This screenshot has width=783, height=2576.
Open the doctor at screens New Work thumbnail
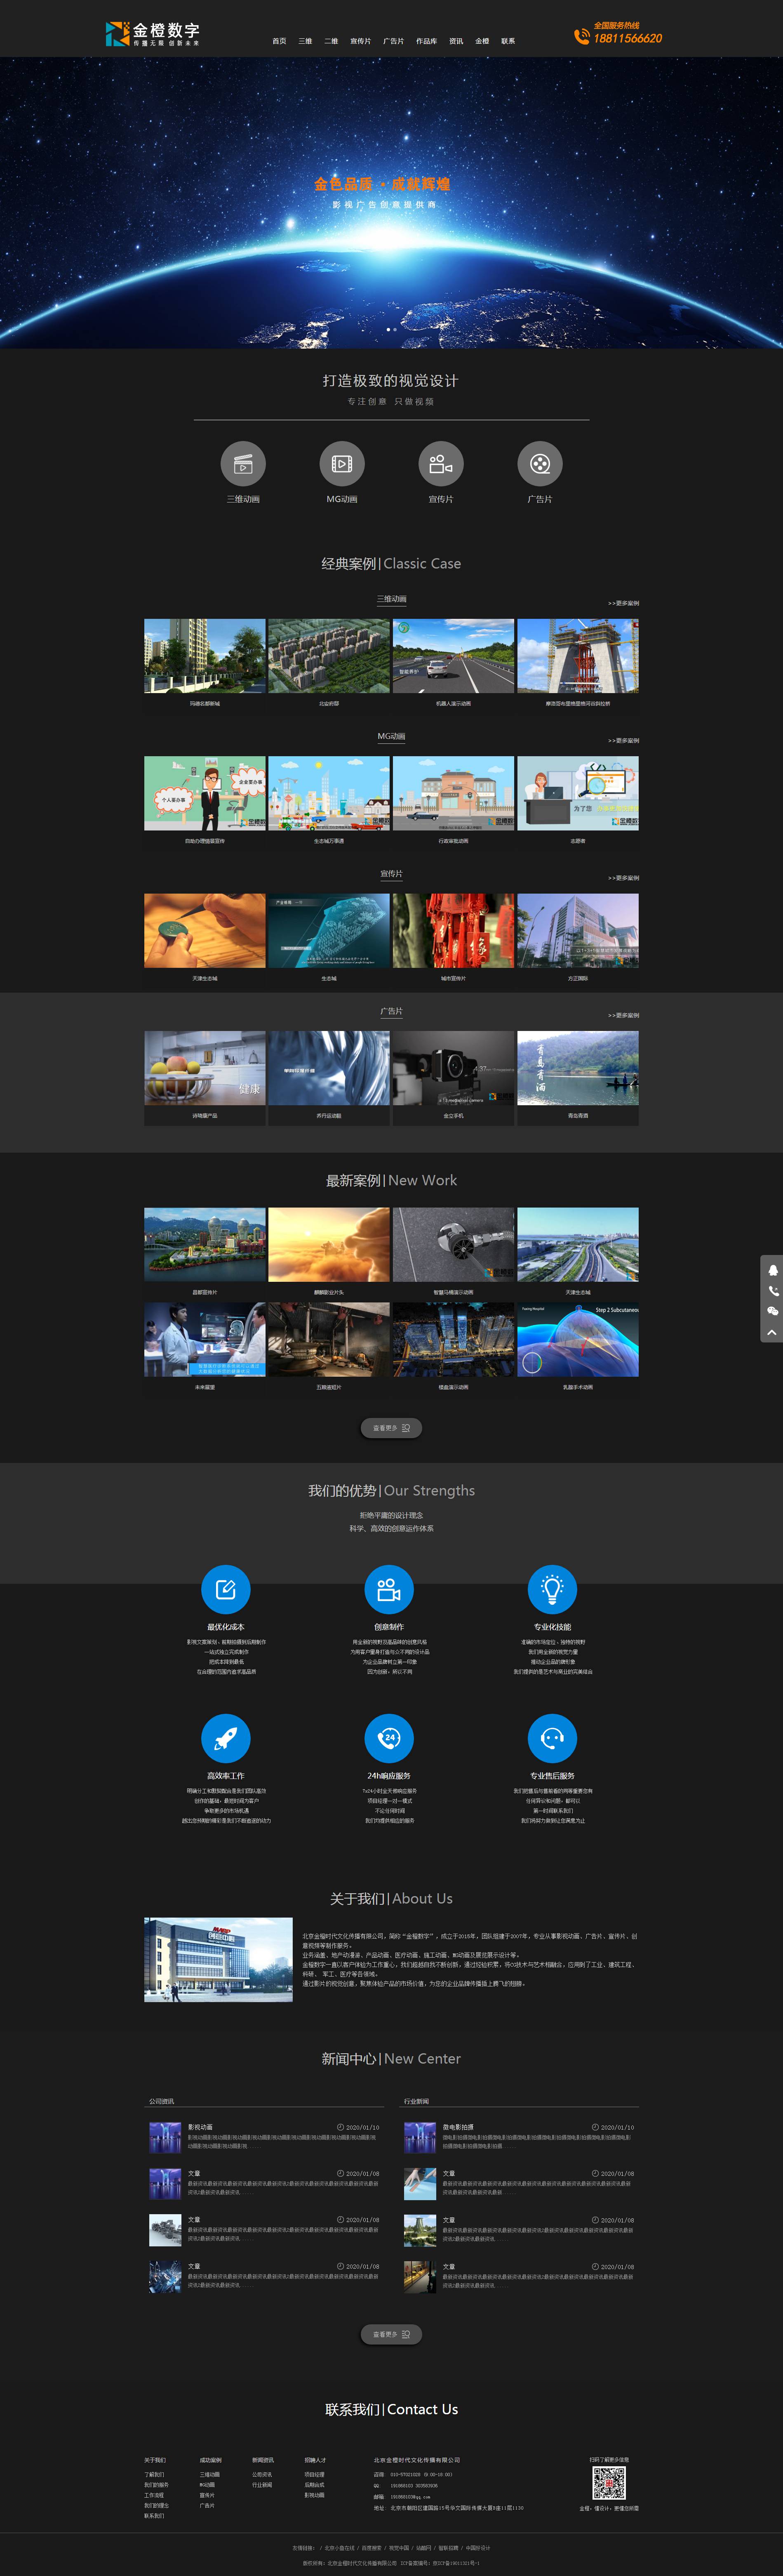pyautogui.click(x=205, y=1339)
